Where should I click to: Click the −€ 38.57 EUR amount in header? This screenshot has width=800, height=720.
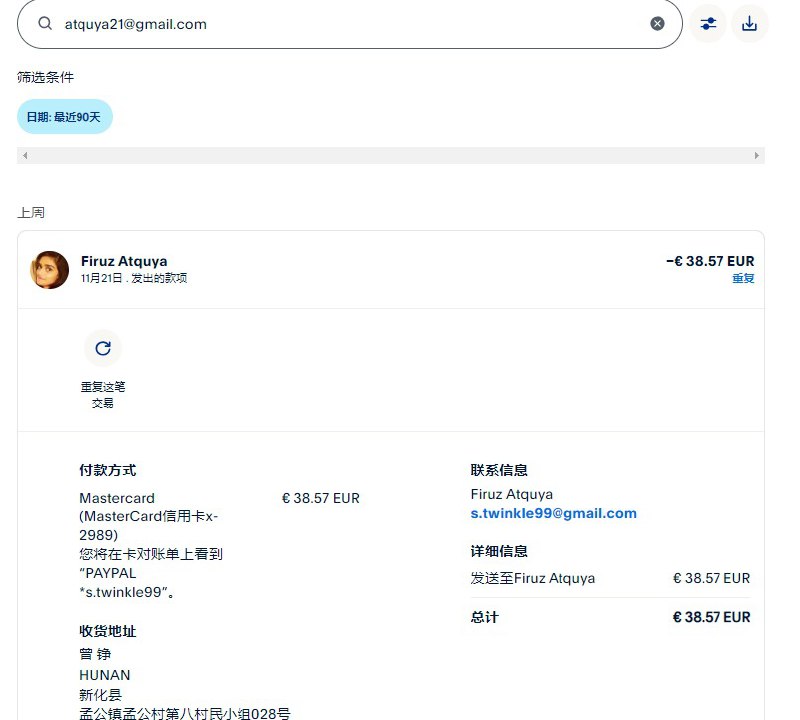[x=710, y=261]
